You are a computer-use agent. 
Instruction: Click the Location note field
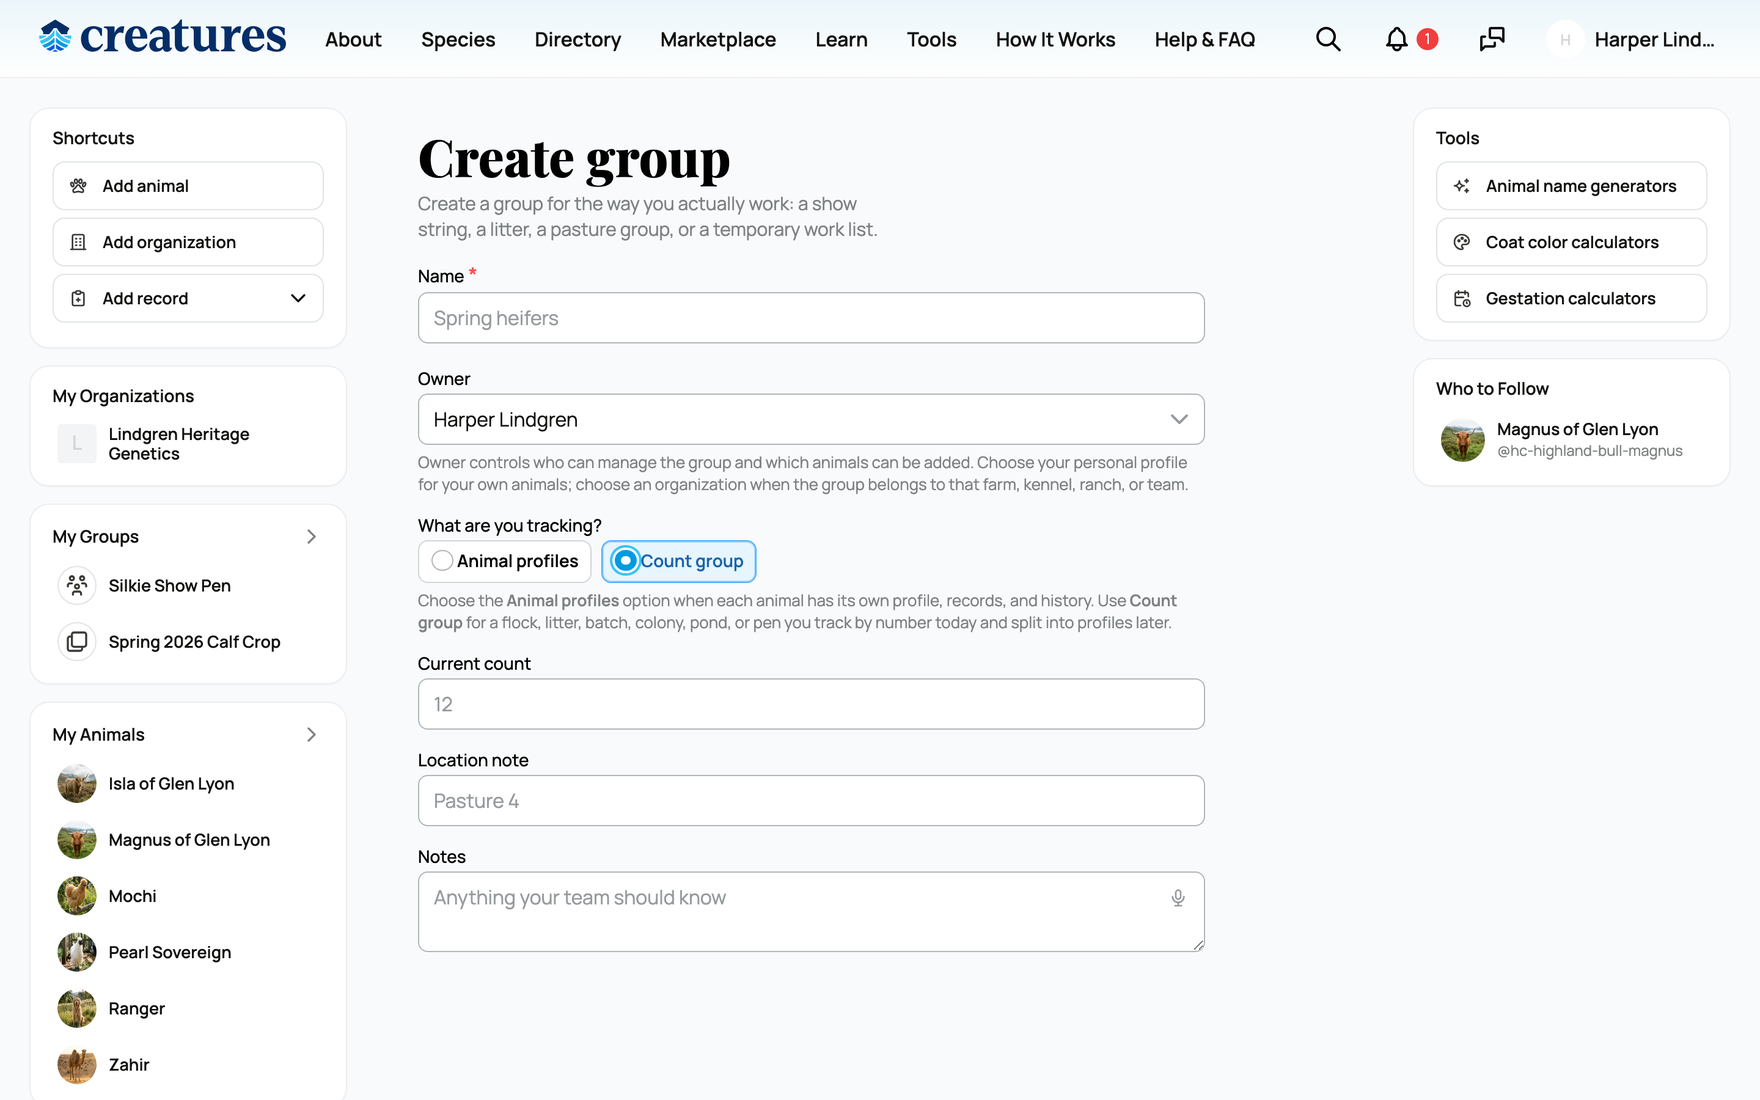pyautogui.click(x=811, y=801)
